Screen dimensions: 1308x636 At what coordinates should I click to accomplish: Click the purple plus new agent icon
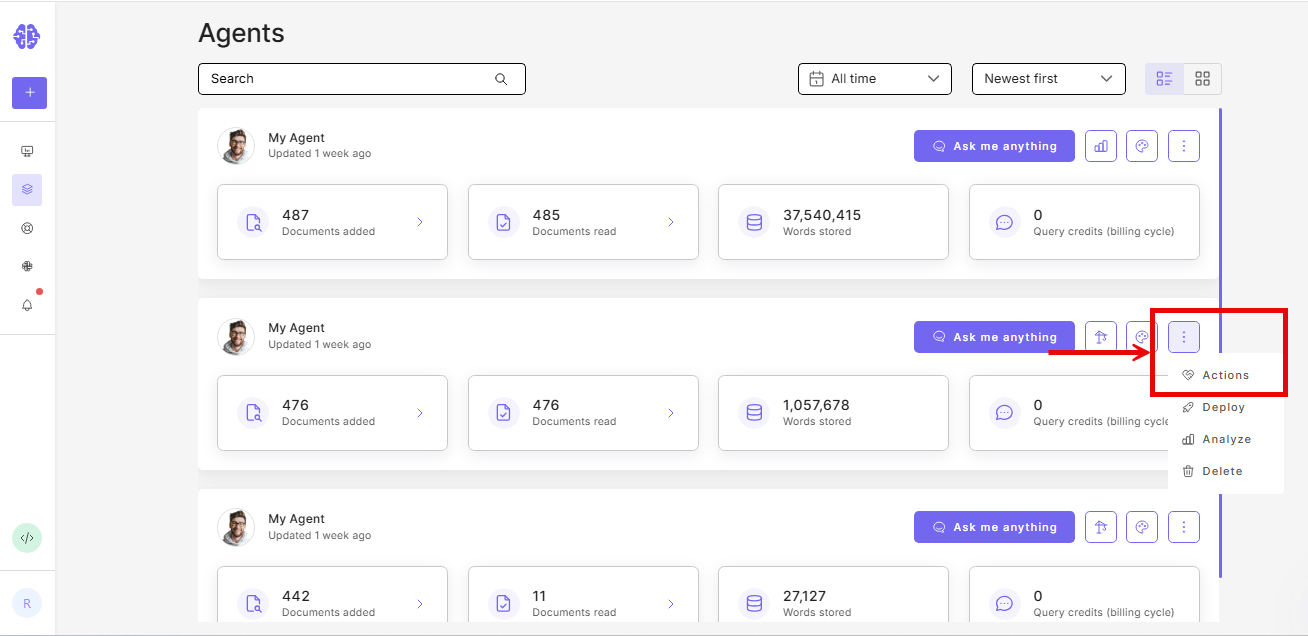click(x=29, y=93)
